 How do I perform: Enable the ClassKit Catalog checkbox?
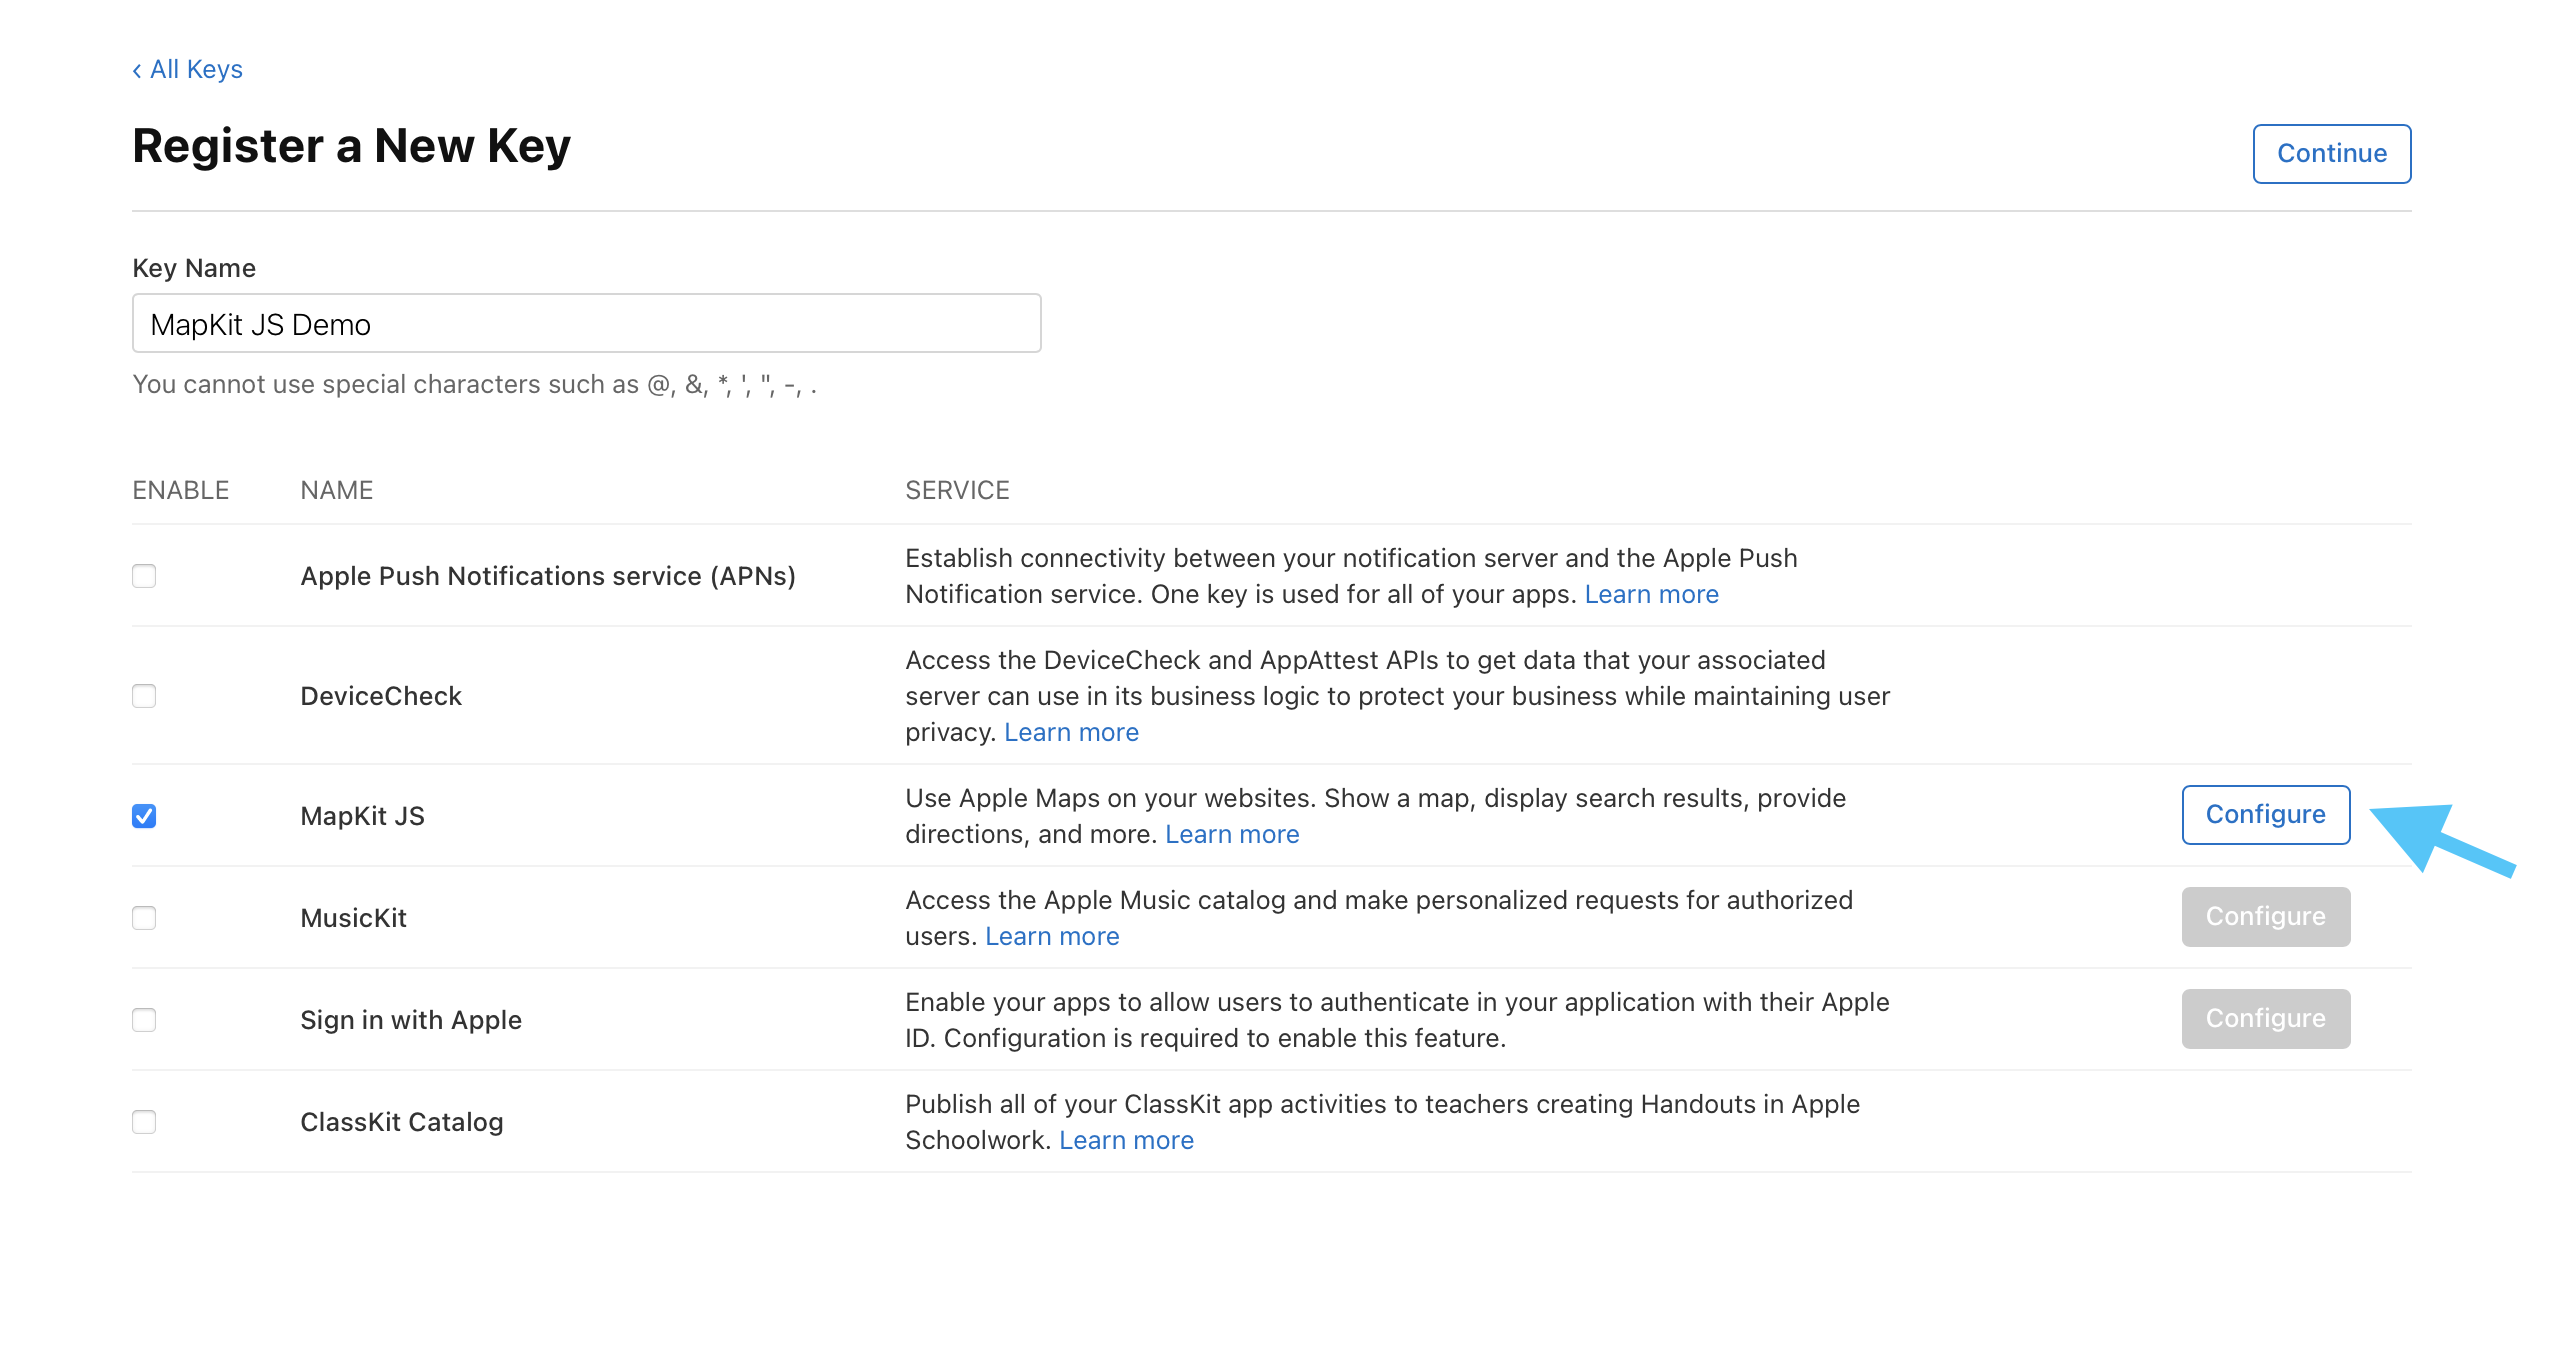tap(144, 1122)
